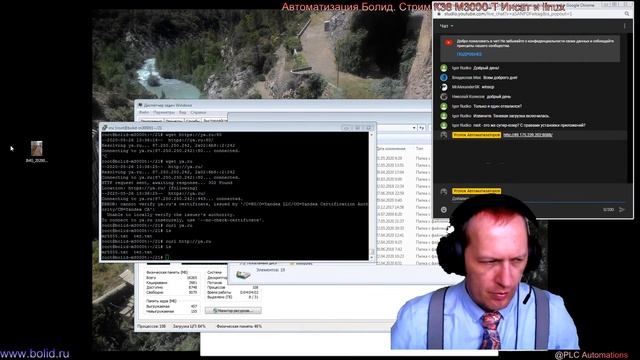Click the 'Процессов: 108' status bar entry

151,327
